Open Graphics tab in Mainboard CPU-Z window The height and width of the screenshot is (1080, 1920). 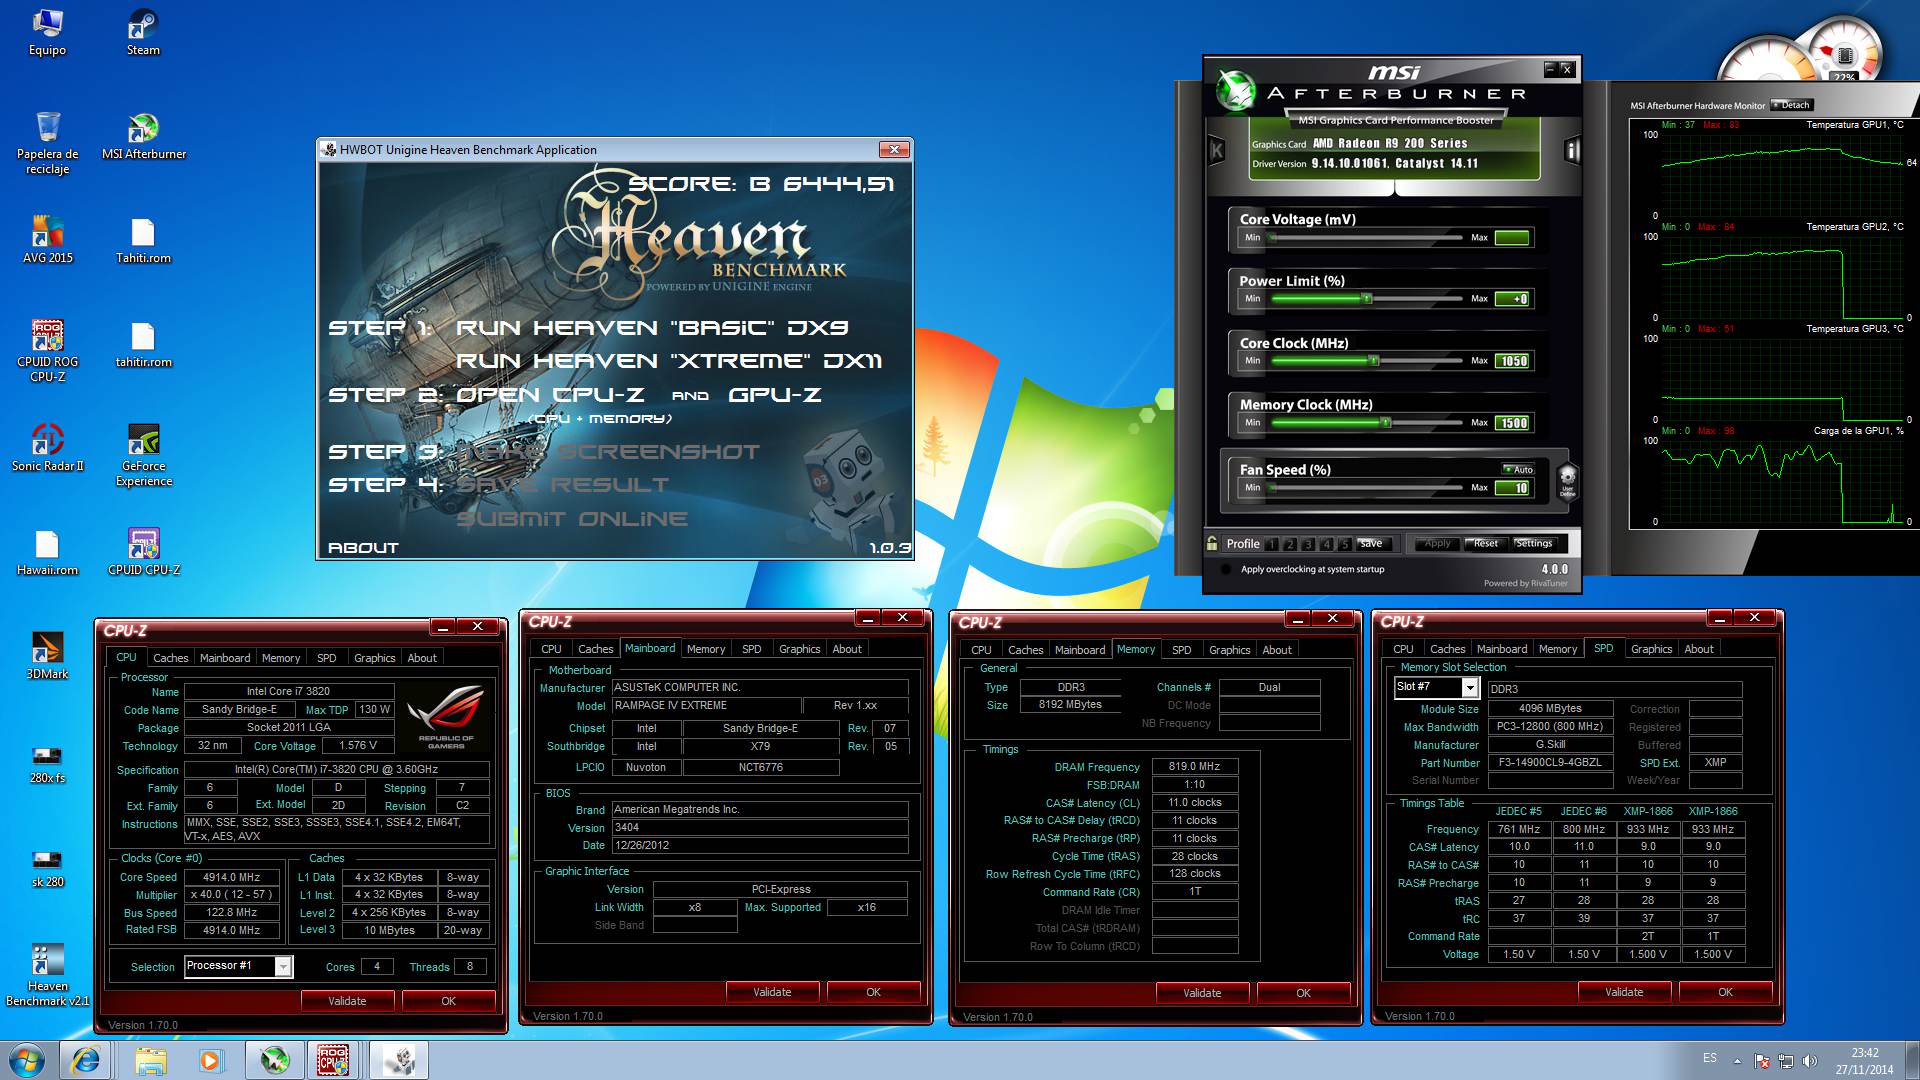[799, 649]
